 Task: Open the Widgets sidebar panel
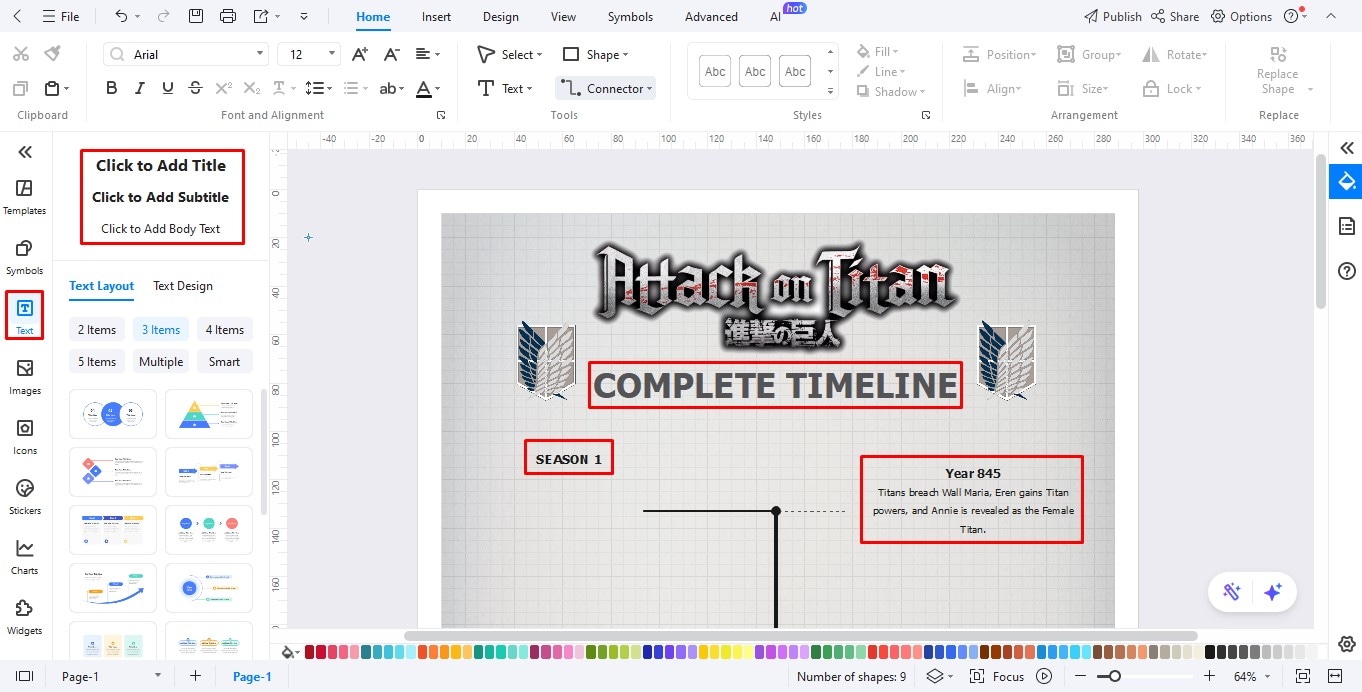pyautogui.click(x=24, y=617)
